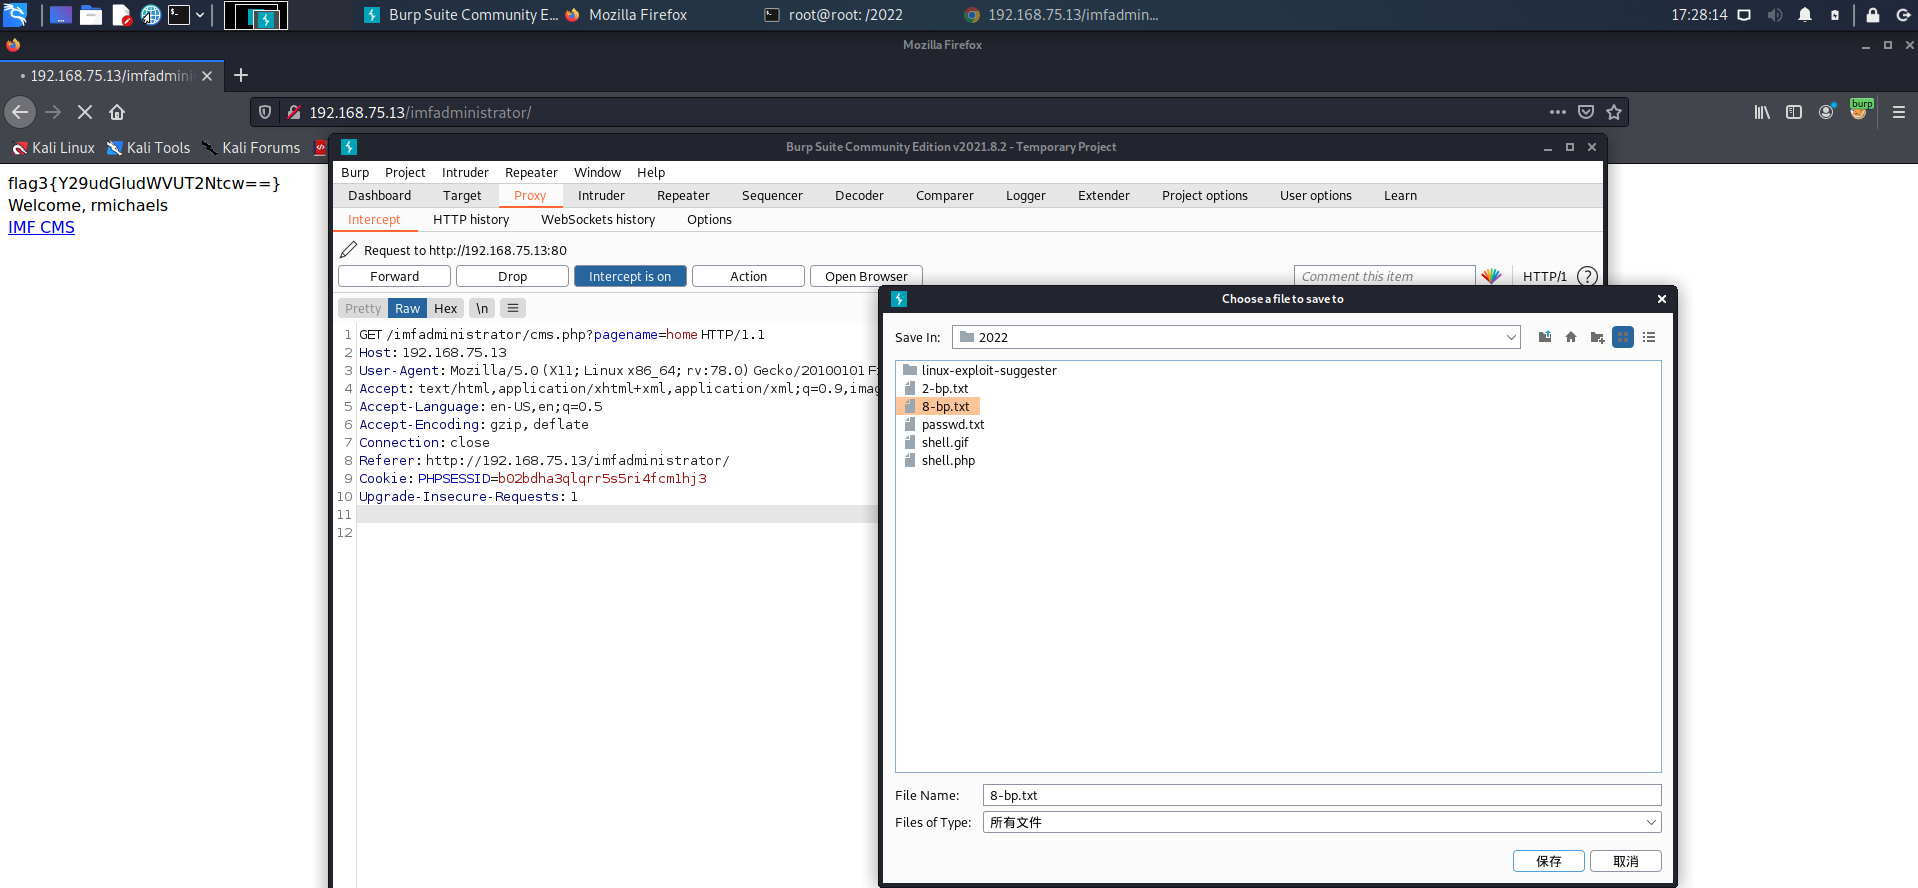Click Open Browser in Burp
The width and height of the screenshot is (1918, 888).
866,276
